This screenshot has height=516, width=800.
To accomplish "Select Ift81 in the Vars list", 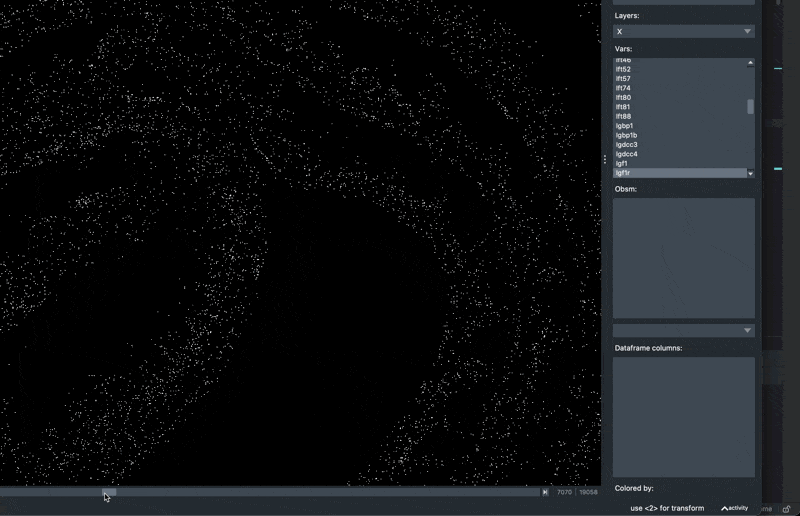I will (680, 107).
